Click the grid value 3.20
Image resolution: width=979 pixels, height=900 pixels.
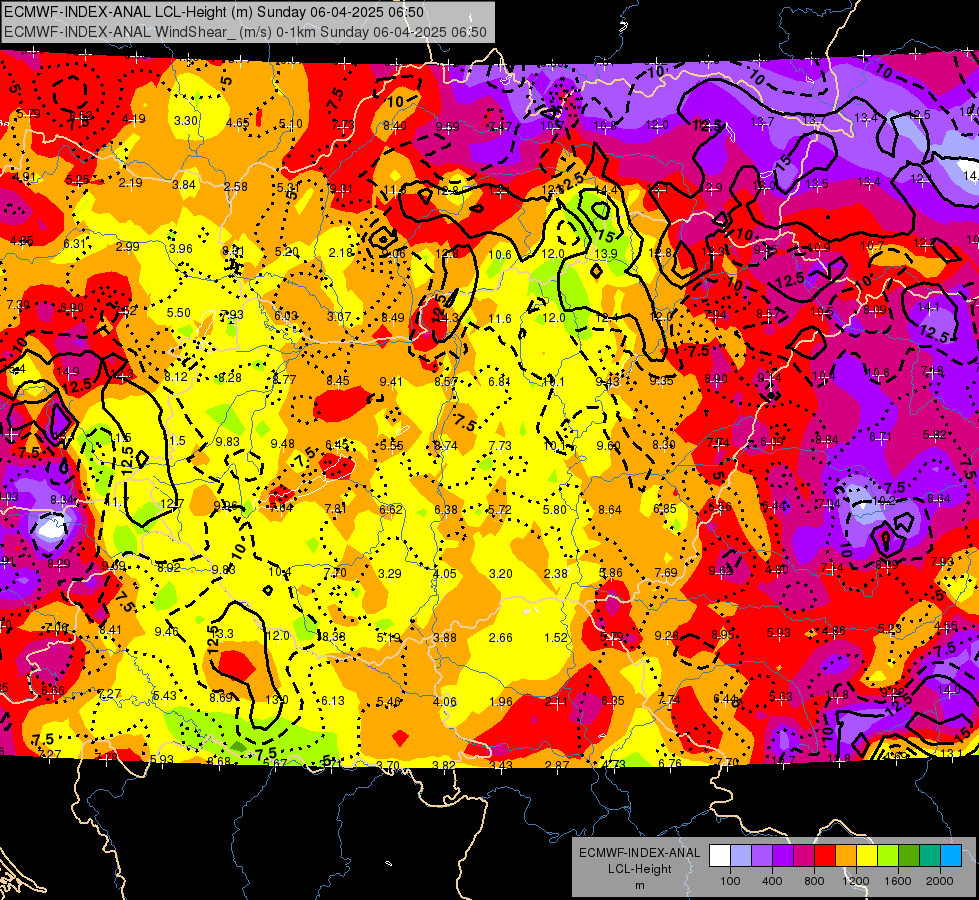(501, 573)
